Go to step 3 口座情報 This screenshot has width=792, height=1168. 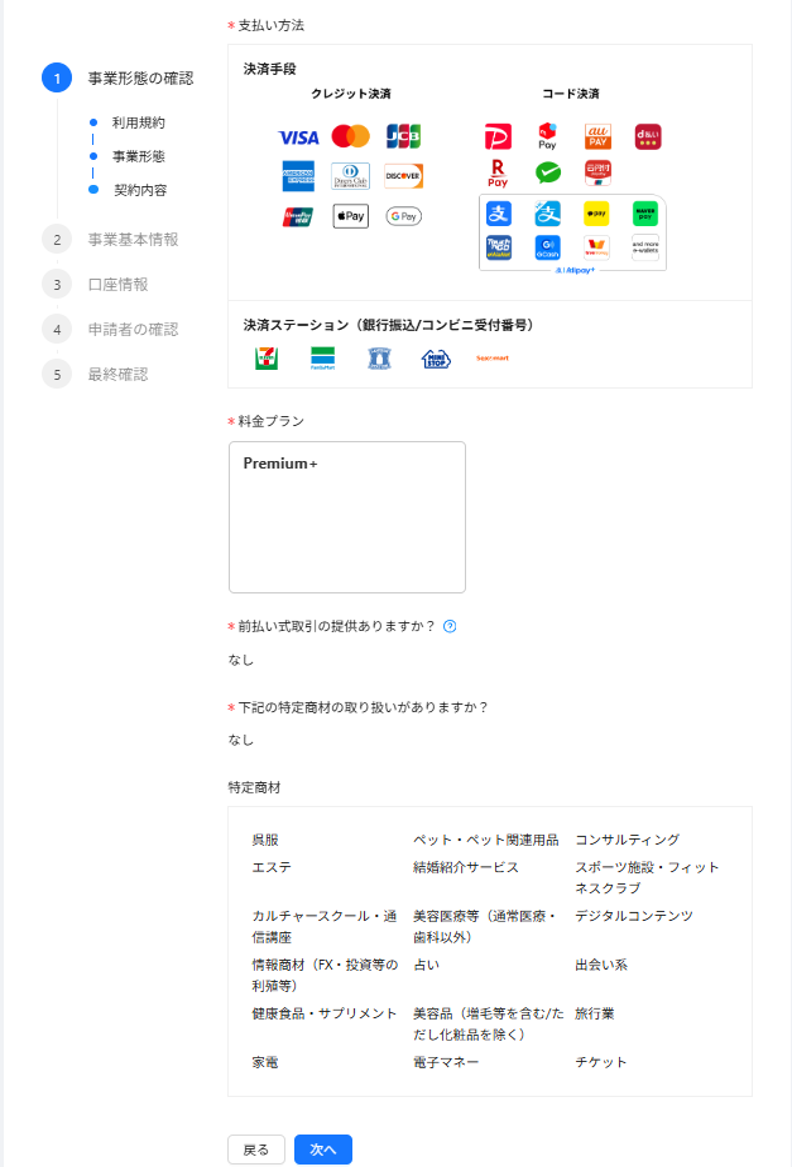click(95, 285)
